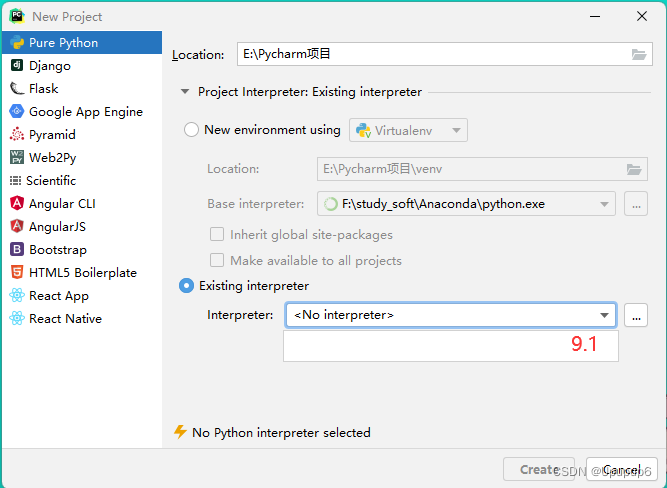This screenshot has height=488, width=667.
Task: Click the Angular CLI icon
Action: (17, 203)
